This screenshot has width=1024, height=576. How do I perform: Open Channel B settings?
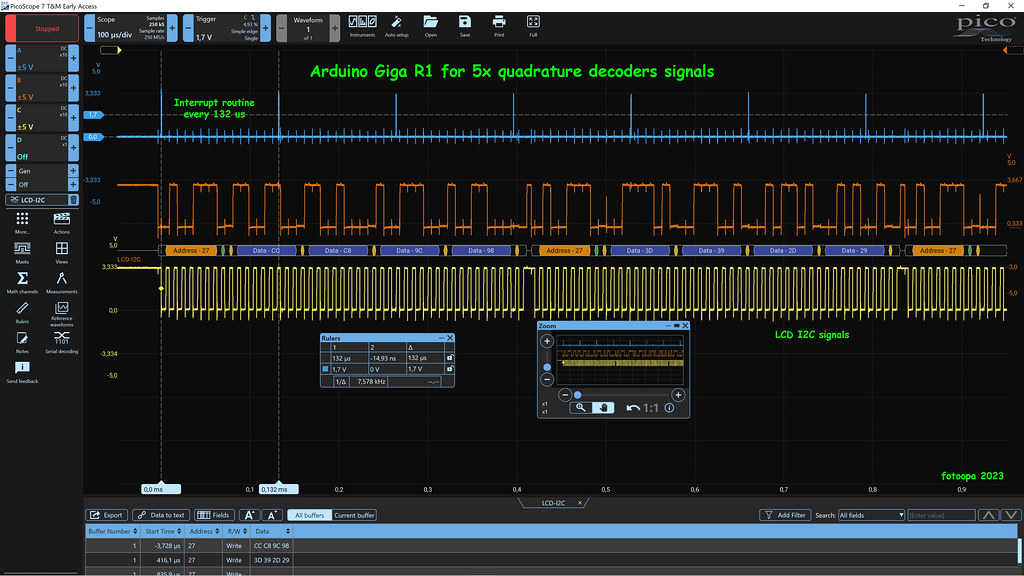click(42, 88)
